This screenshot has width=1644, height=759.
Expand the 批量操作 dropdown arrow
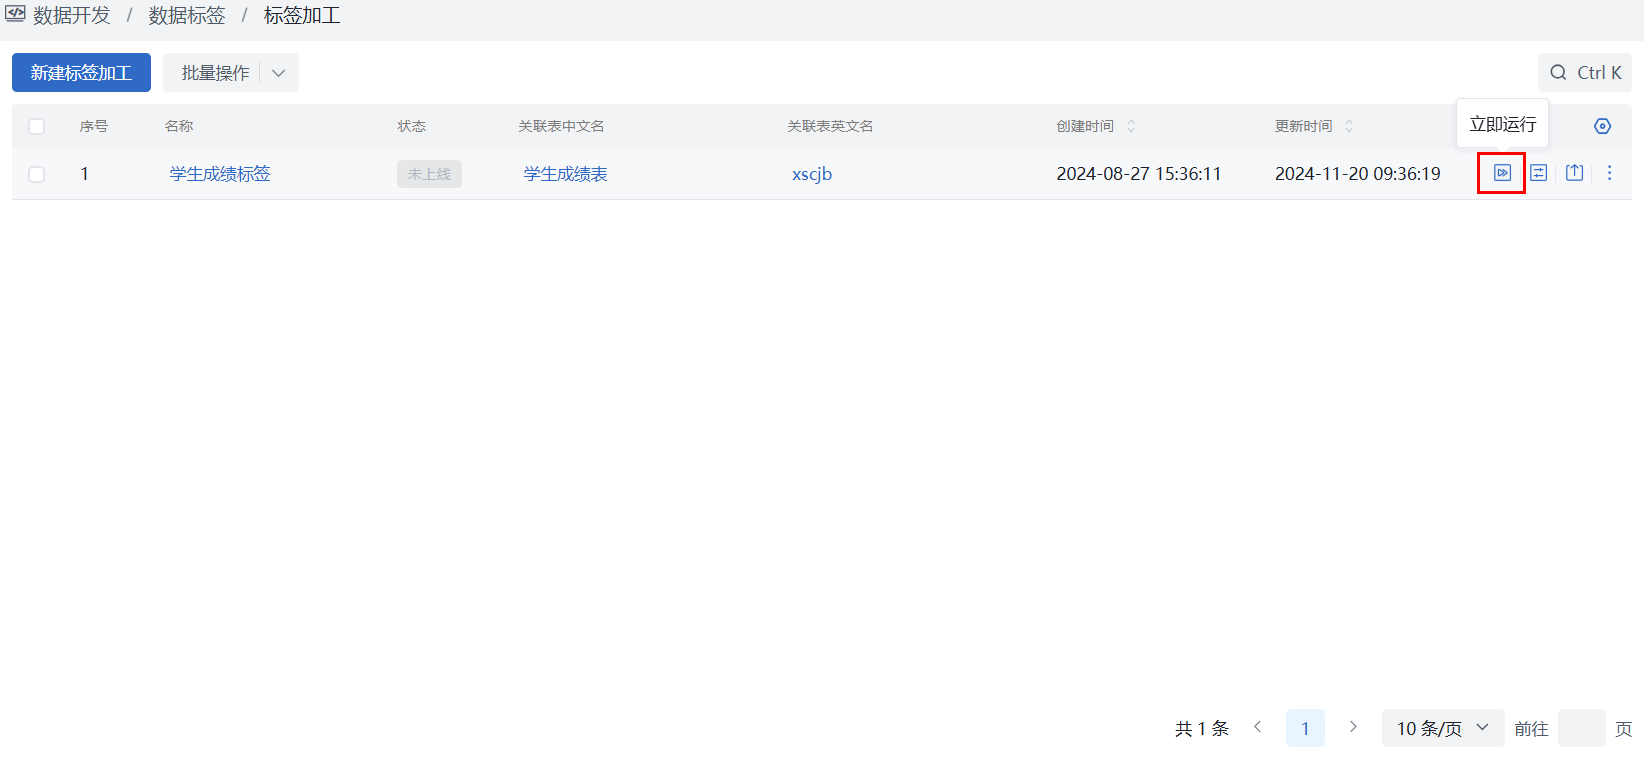(x=279, y=73)
